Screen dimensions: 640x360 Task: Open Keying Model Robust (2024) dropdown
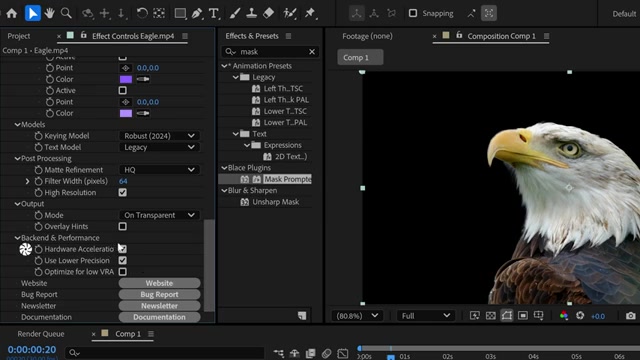tap(159, 136)
